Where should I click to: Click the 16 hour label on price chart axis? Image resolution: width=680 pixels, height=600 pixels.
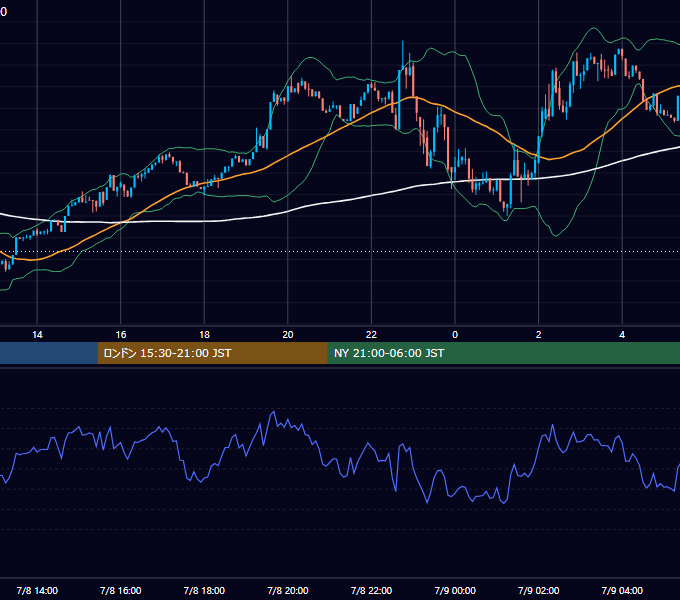click(121, 335)
